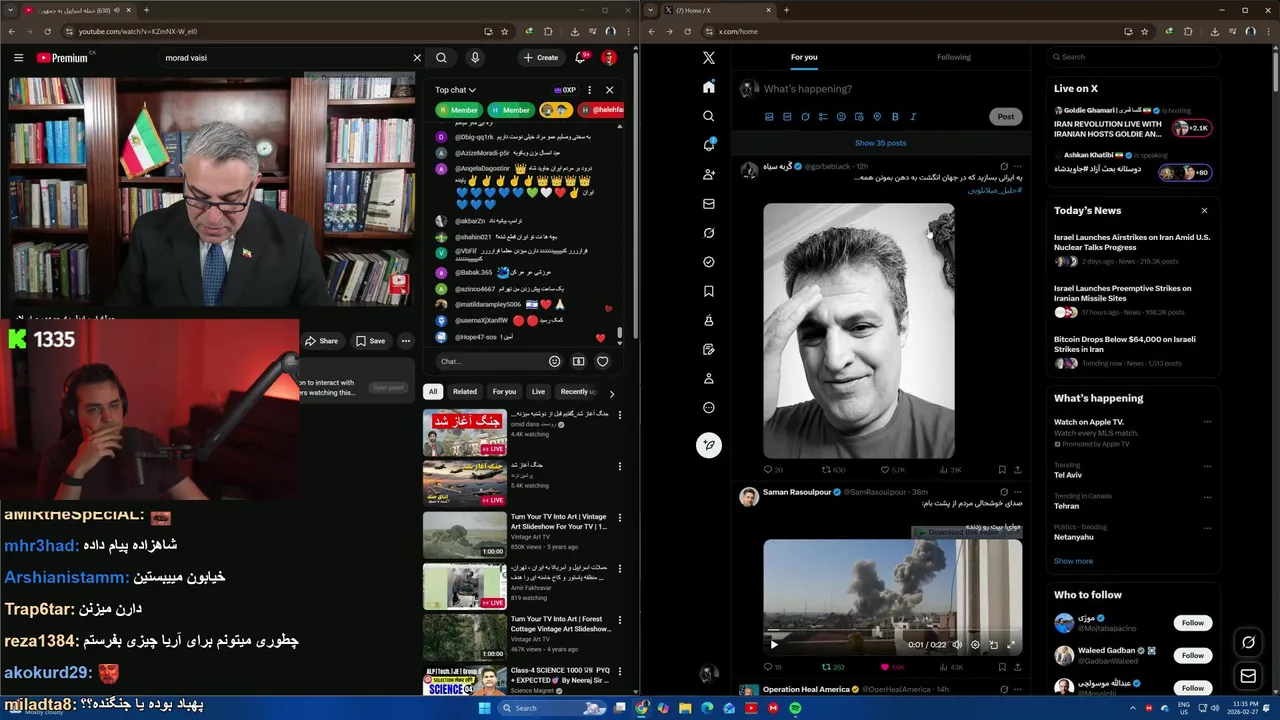Open more options for Tel Aviv trend
Screen dimensions: 1280x720
click(1207, 465)
